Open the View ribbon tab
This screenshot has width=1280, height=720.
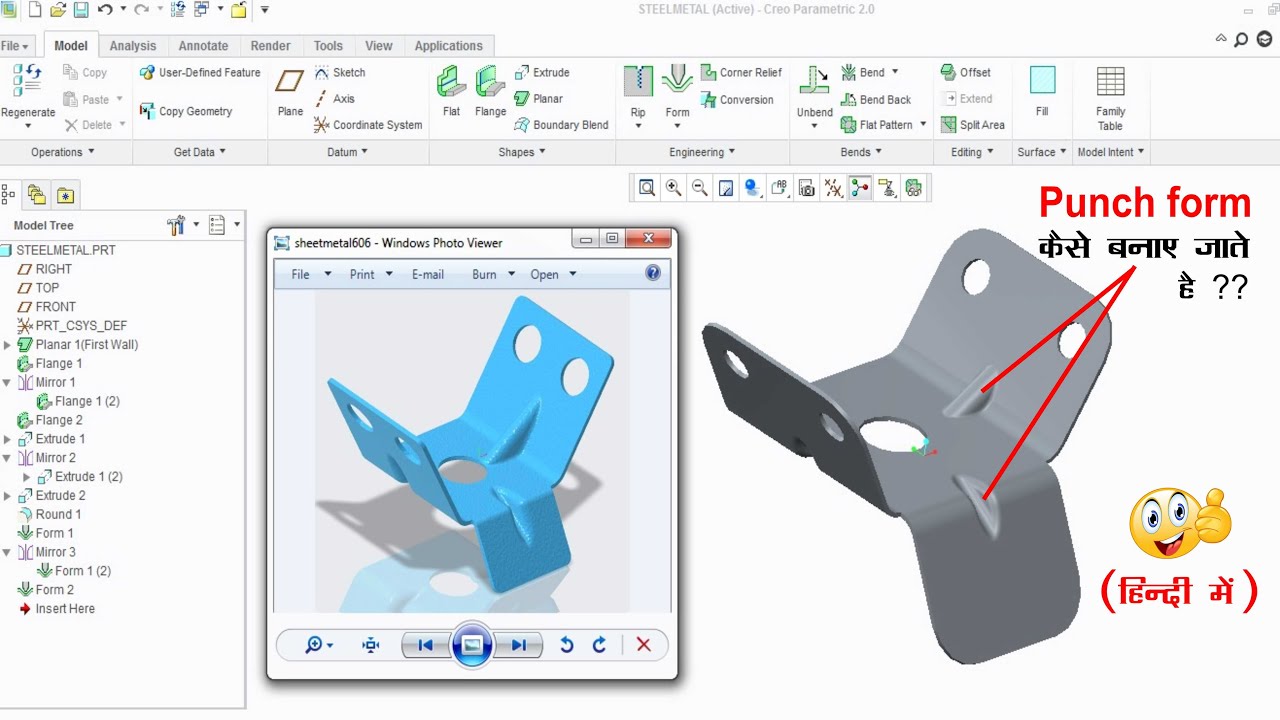pyautogui.click(x=379, y=46)
